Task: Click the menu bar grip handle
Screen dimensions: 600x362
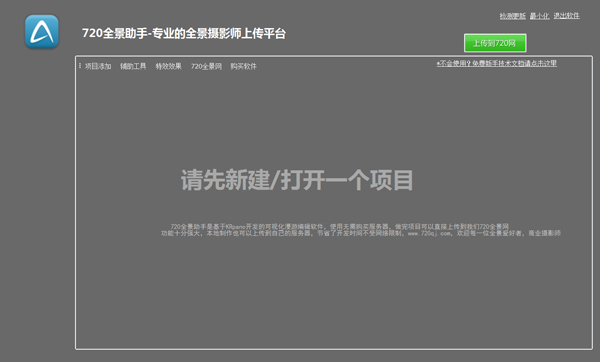Action: click(80, 66)
